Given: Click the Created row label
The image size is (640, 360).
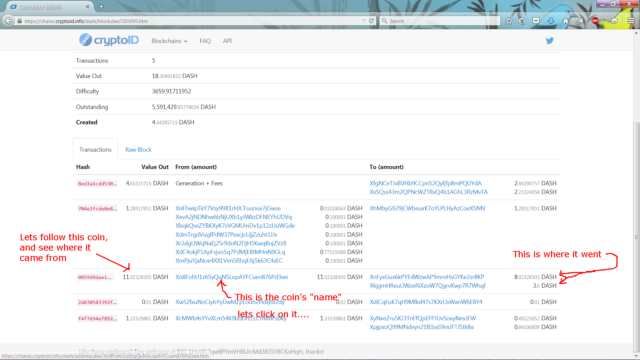Looking at the screenshot, I should [x=87, y=122].
